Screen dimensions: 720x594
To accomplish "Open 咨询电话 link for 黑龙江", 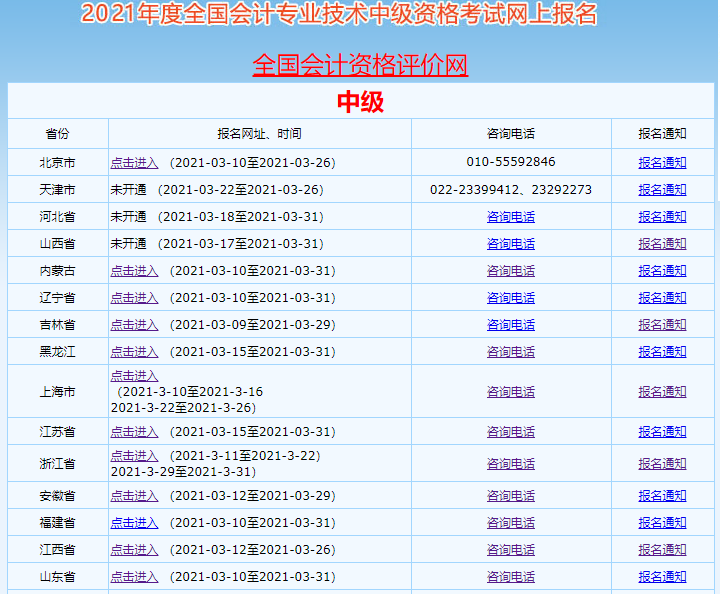I will point(511,352).
